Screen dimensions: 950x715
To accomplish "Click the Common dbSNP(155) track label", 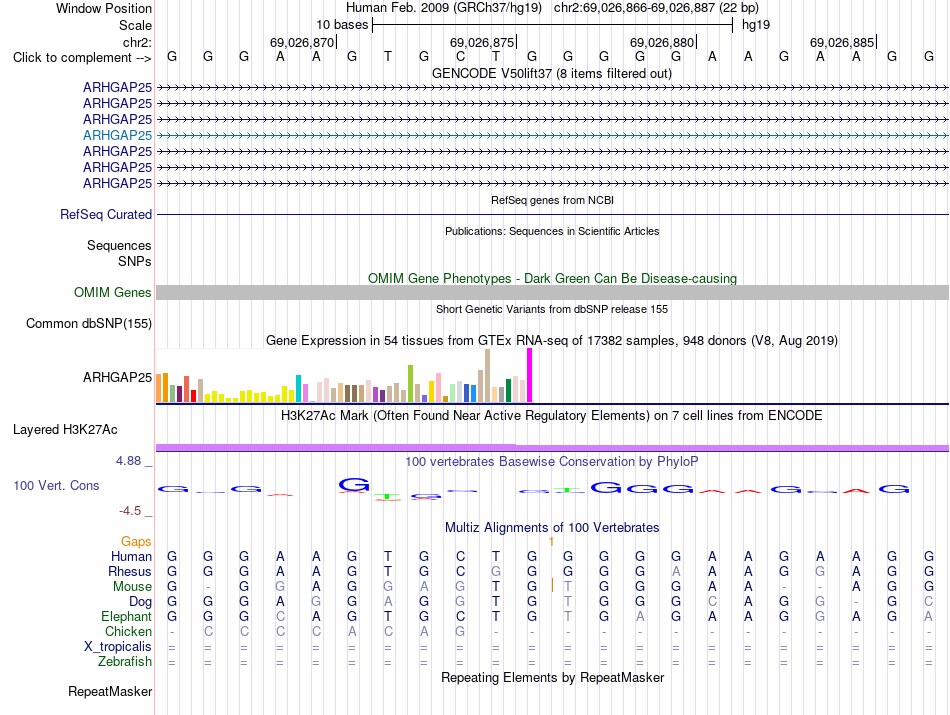I will click(89, 324).
